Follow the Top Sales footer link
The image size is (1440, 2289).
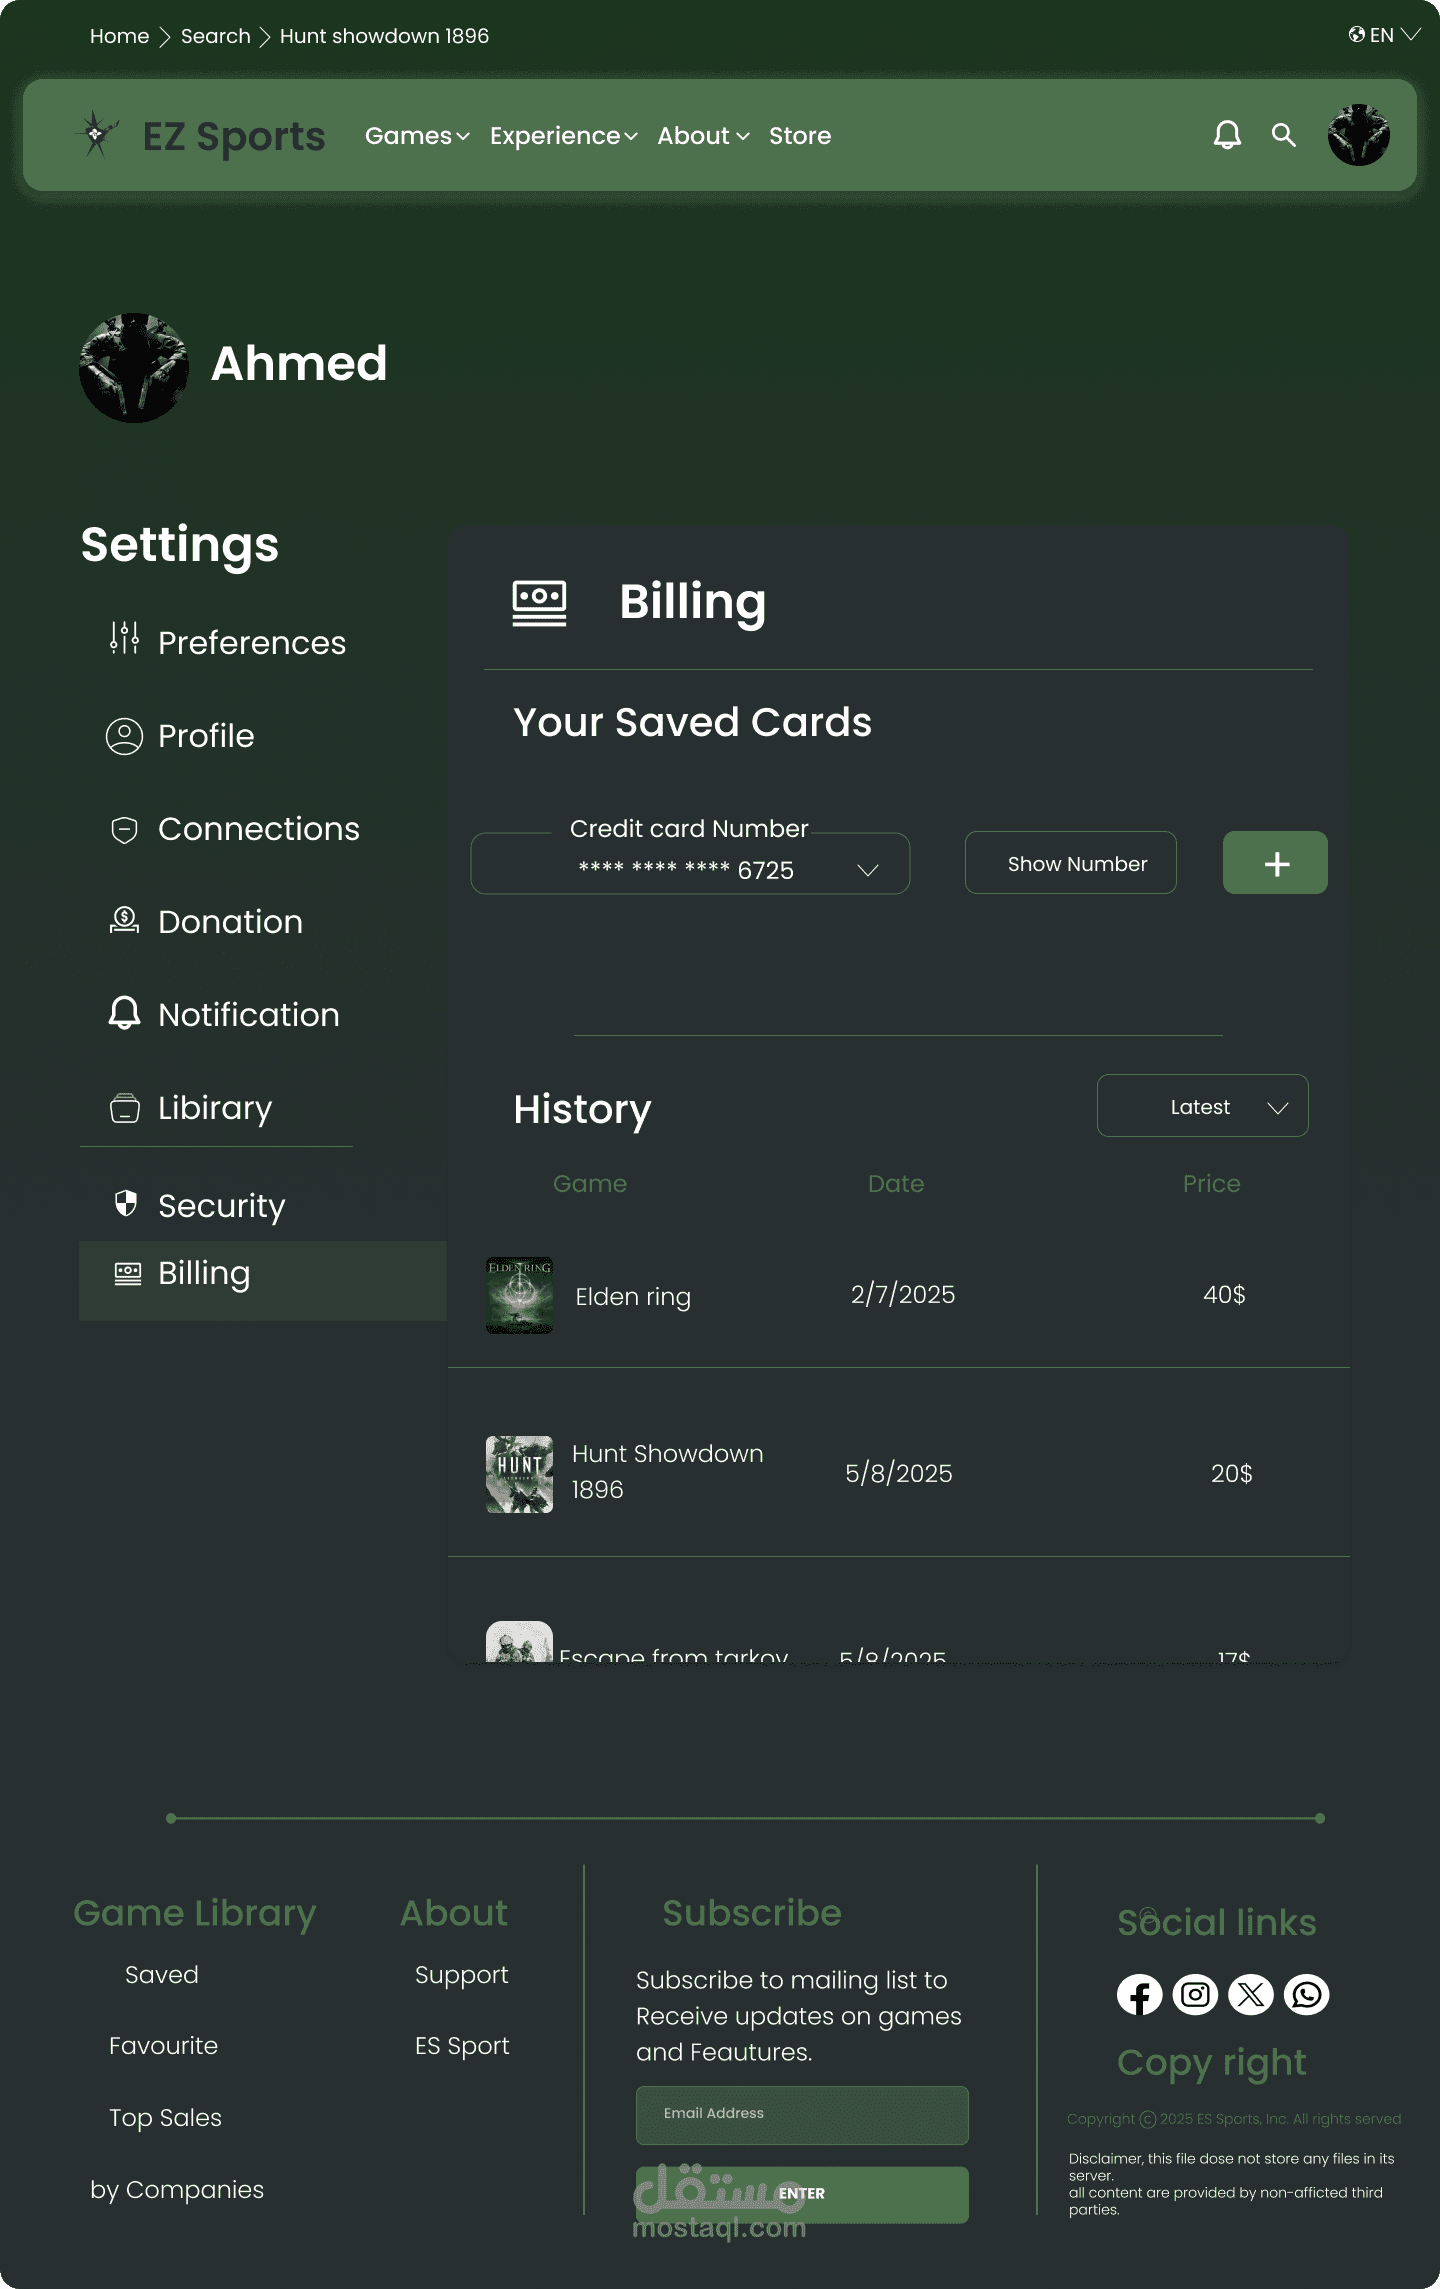point(165,2118)
